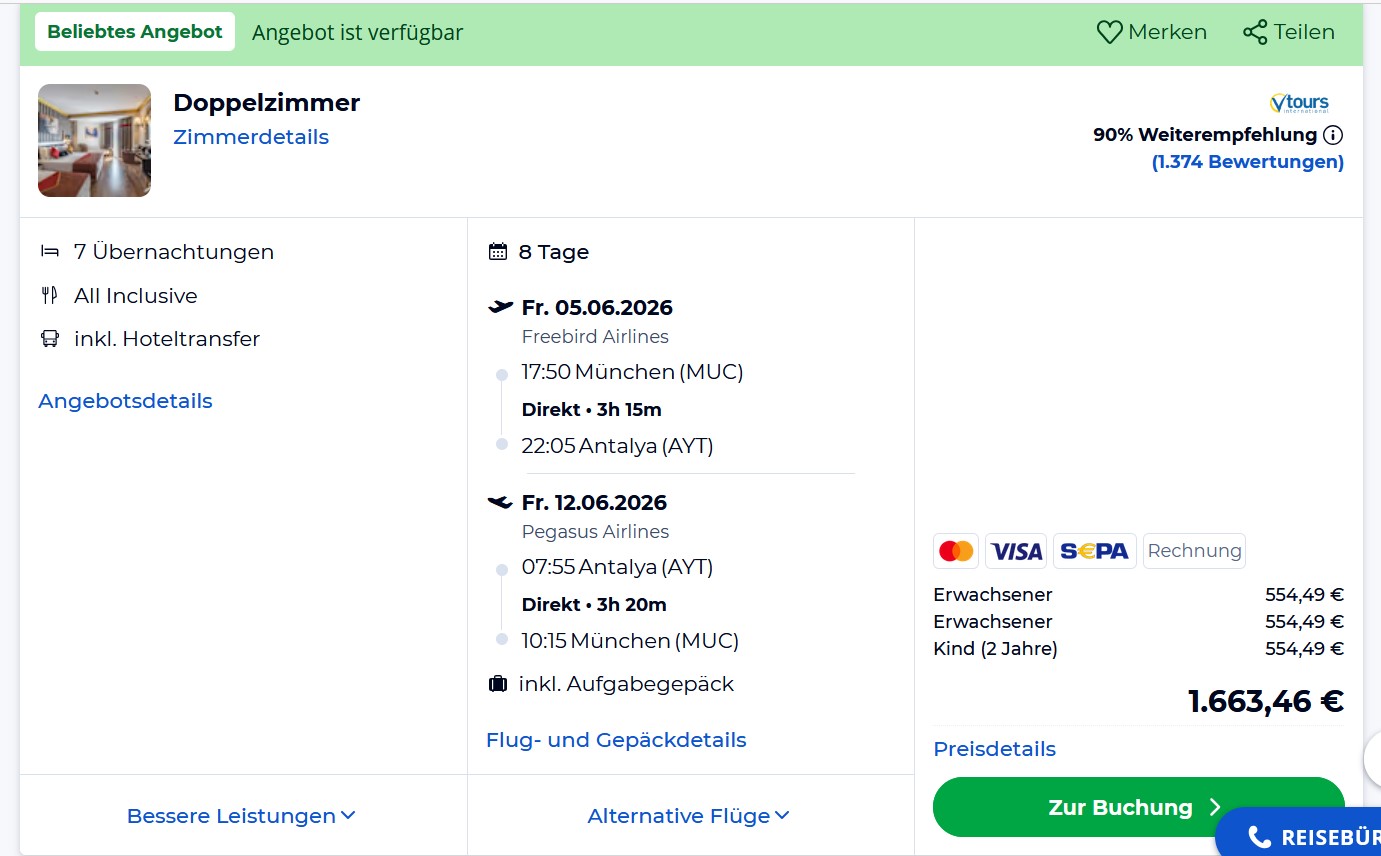Viewport: 1381px width, 856px height.
Task: Open the 1.374 Bewertungen reviews link
Action: [x=1247, y=162]
